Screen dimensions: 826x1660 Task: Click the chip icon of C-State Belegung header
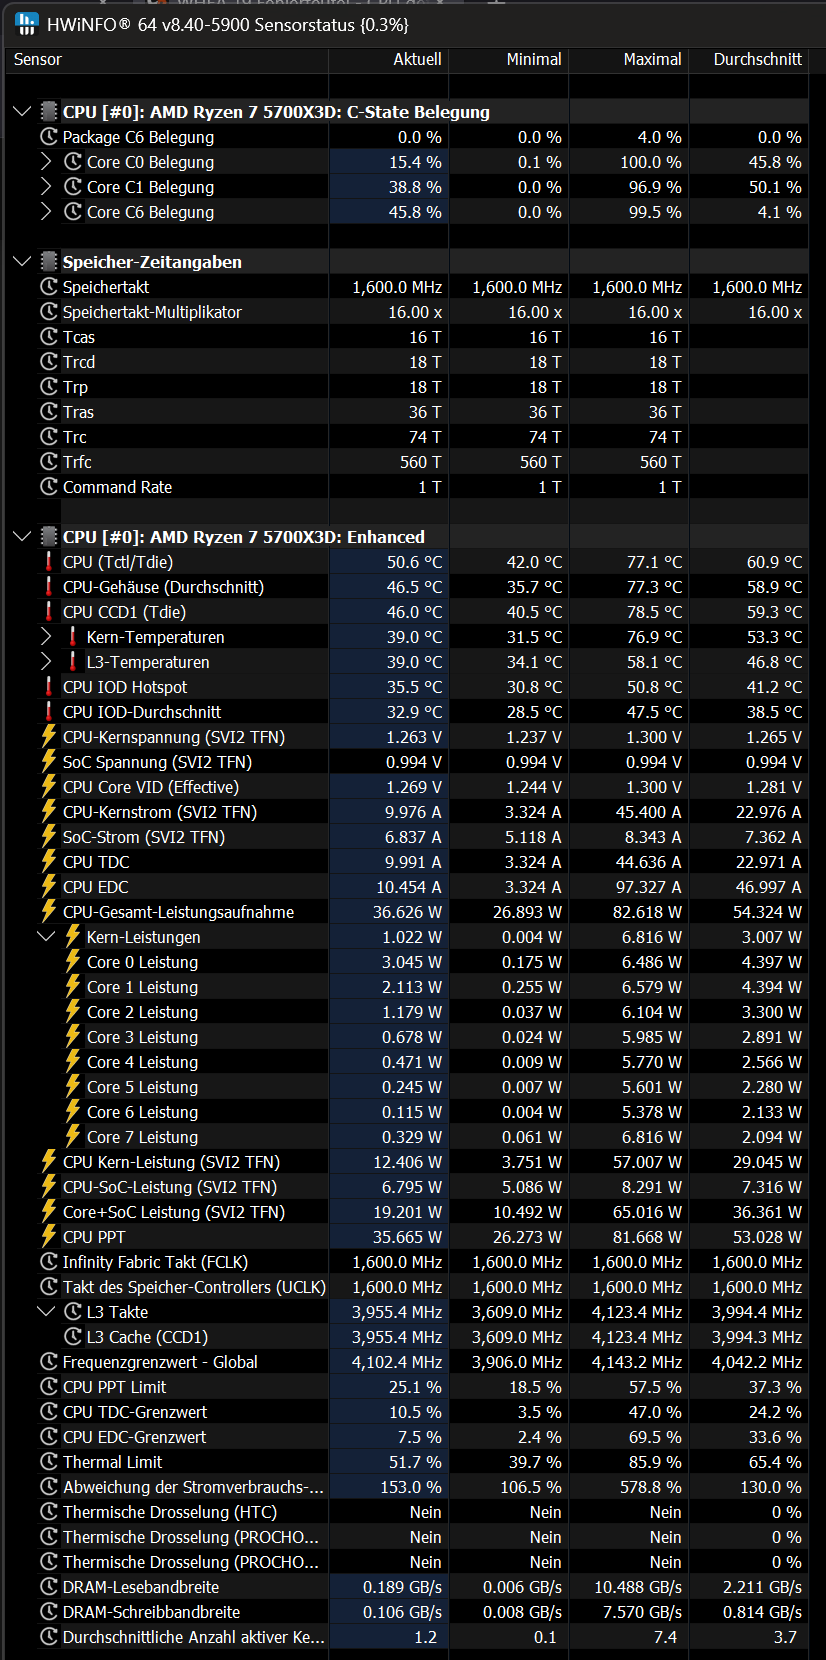coord(49,111)
